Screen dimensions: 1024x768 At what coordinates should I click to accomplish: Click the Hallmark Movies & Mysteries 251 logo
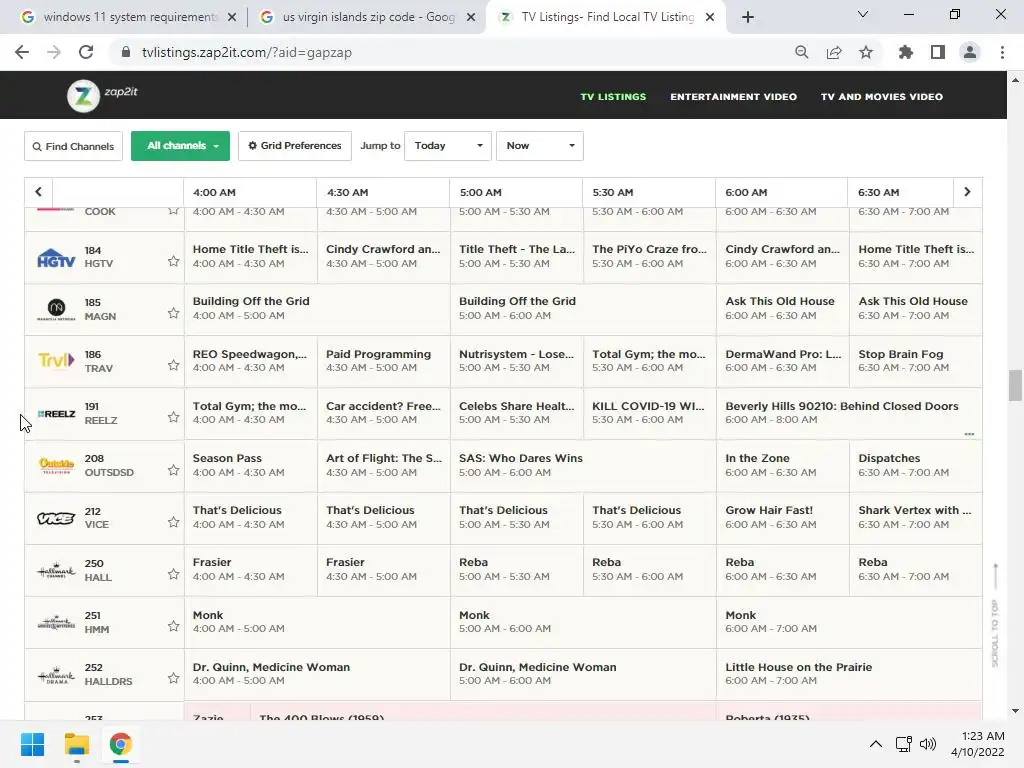coord(56,622)
